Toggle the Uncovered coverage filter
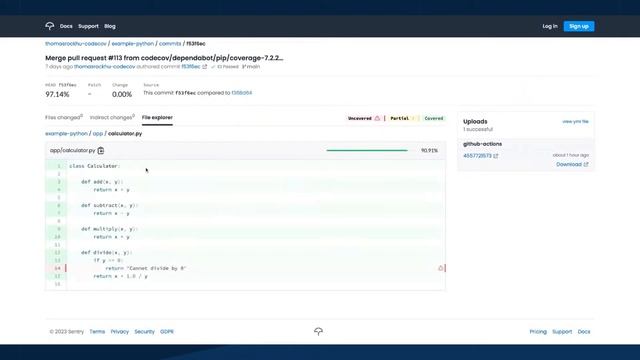 (x=364, y=118)
